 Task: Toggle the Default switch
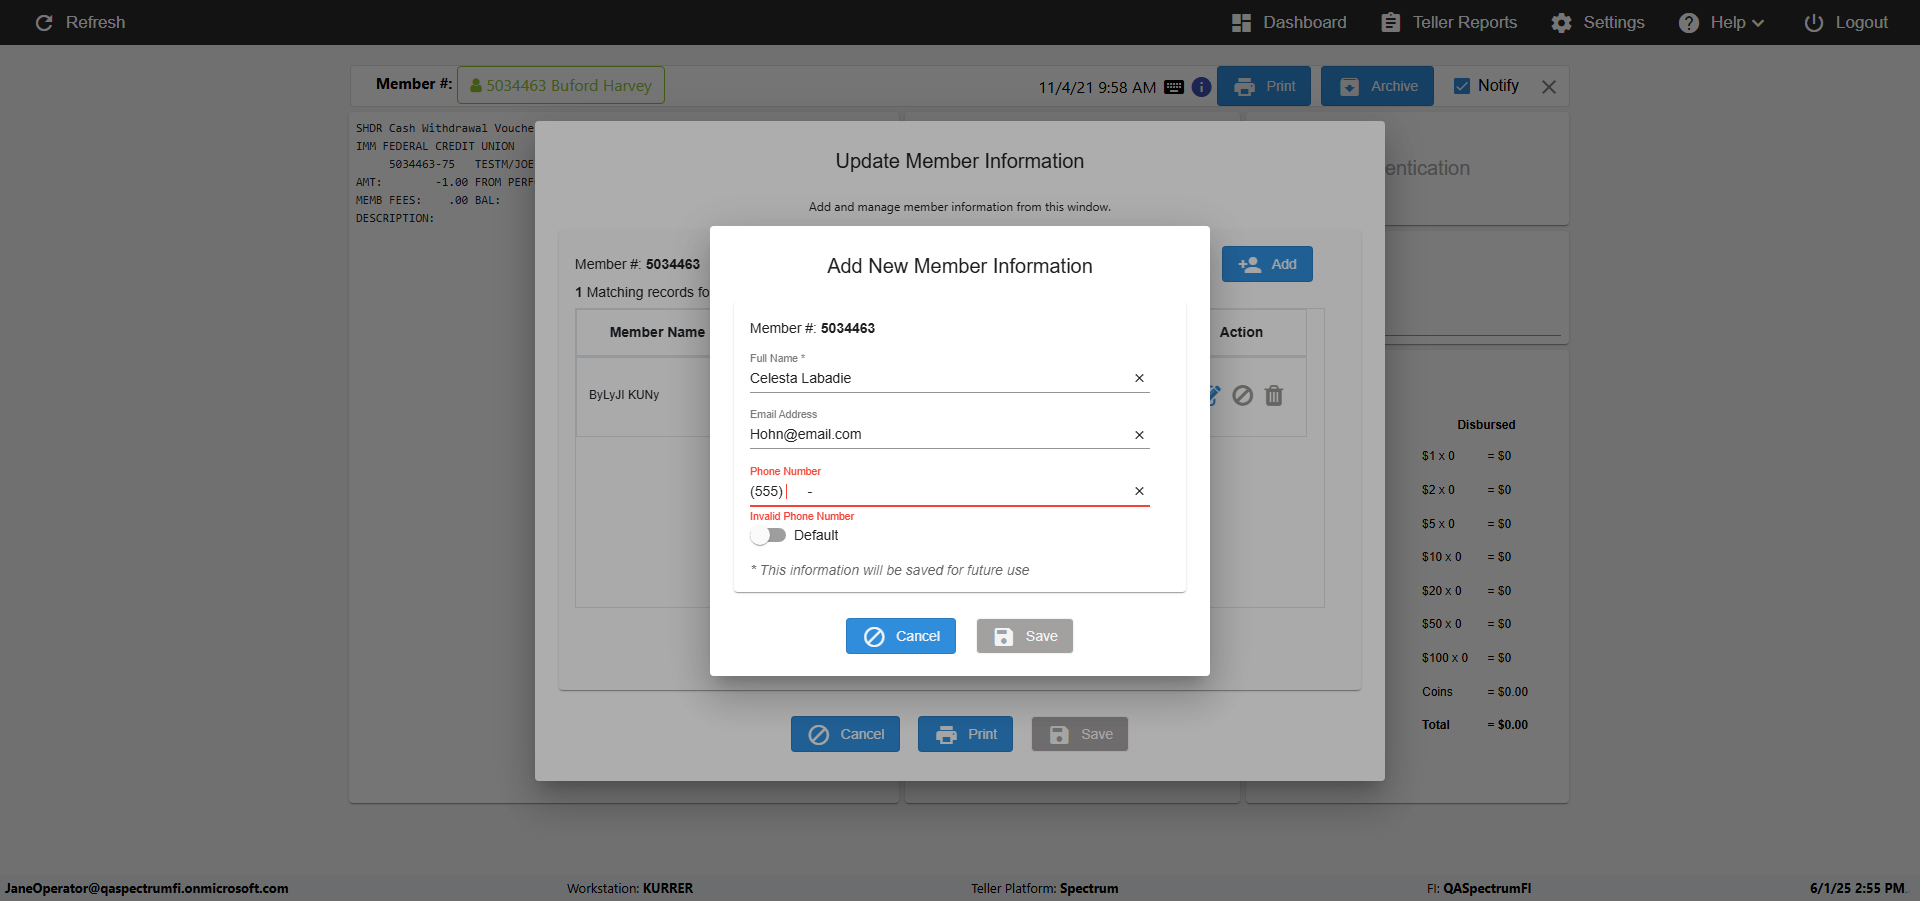tap(768, 535)
